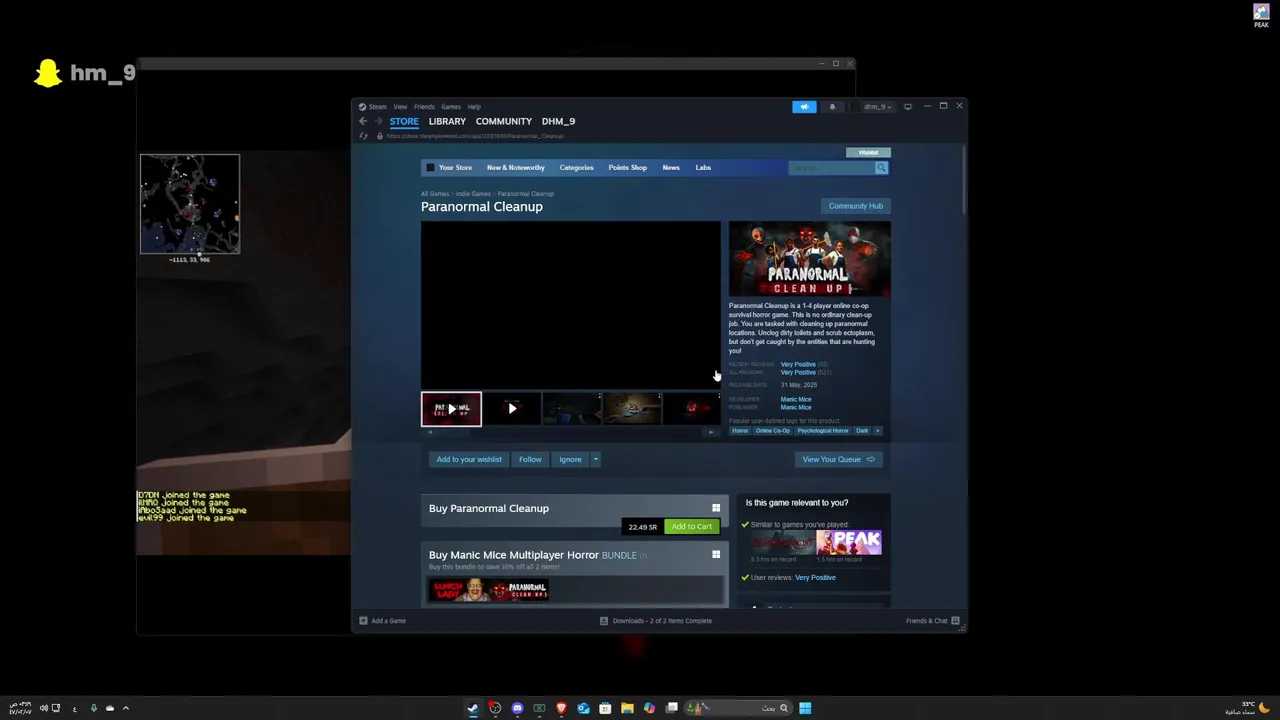1280x720 pixels.
Task: Click the Steam icon in the taskbar
Action: 473,708
